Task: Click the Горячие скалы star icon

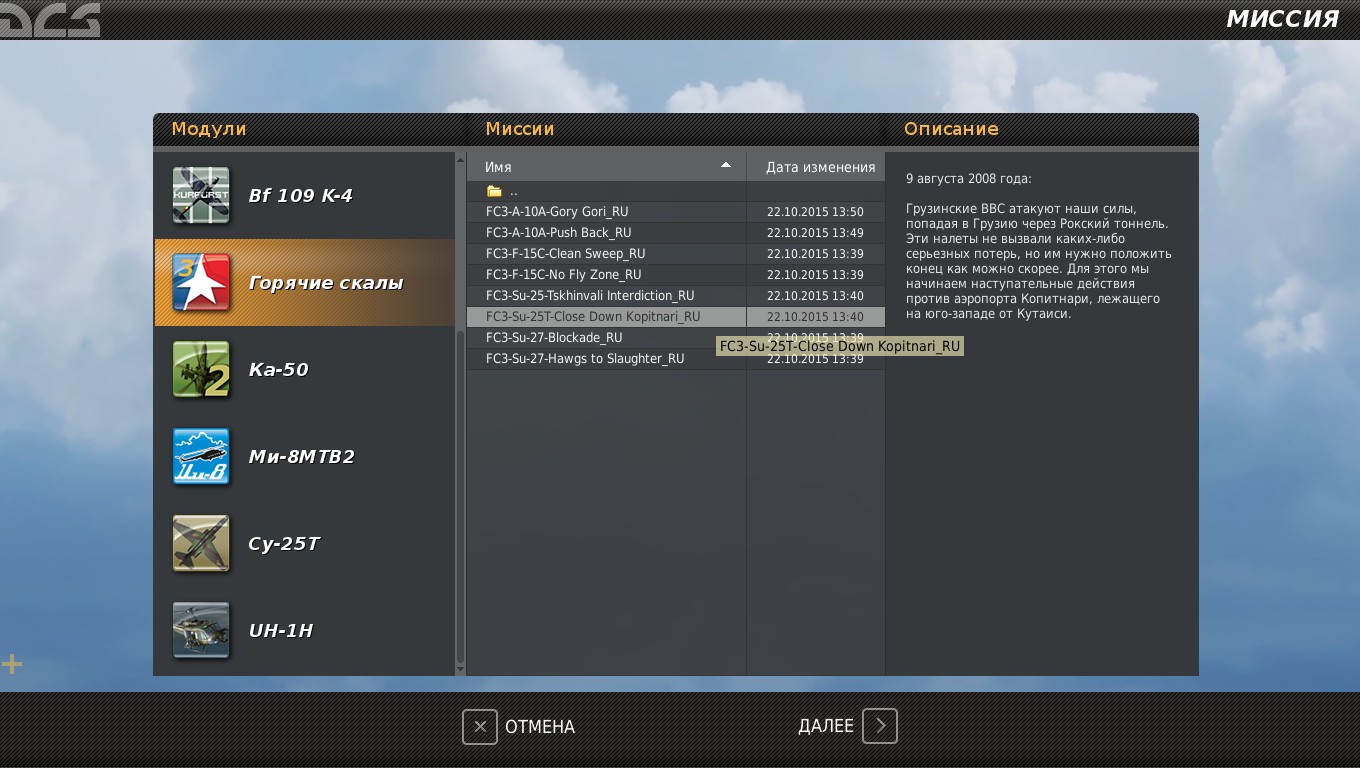Action: (201, 283)
